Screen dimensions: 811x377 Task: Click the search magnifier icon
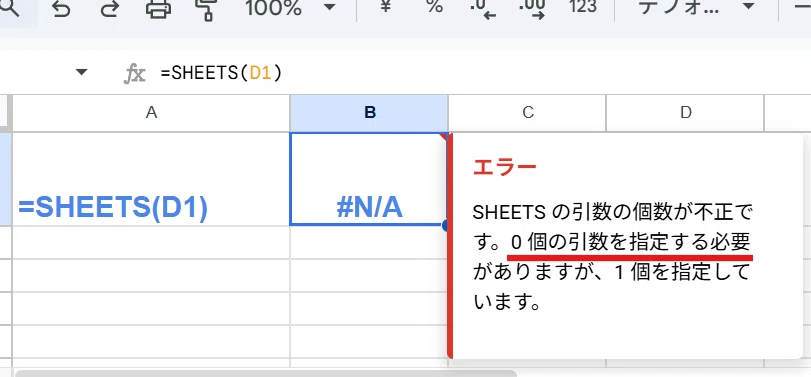9,7
